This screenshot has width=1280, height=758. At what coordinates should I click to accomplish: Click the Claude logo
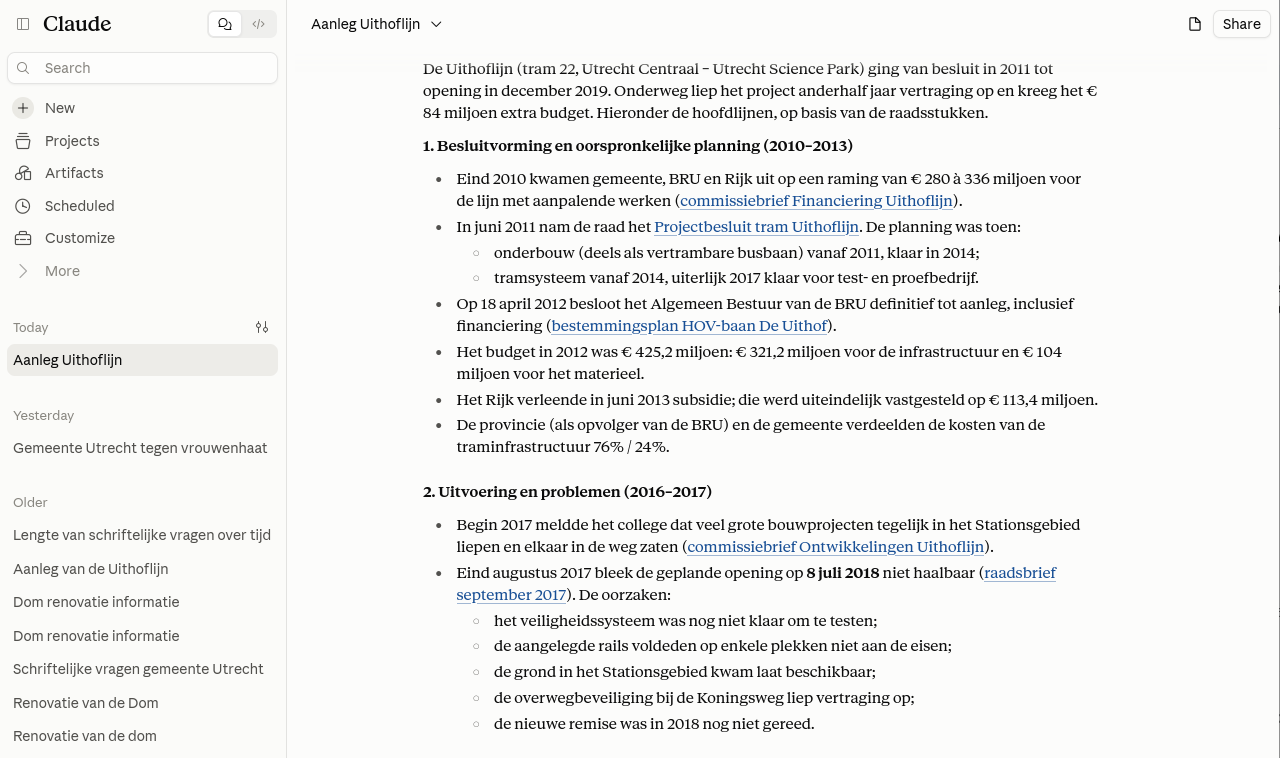(77, 24)
